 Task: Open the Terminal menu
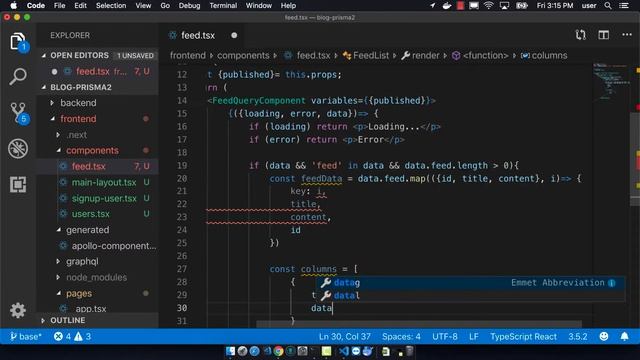click(x=223, y=6)
